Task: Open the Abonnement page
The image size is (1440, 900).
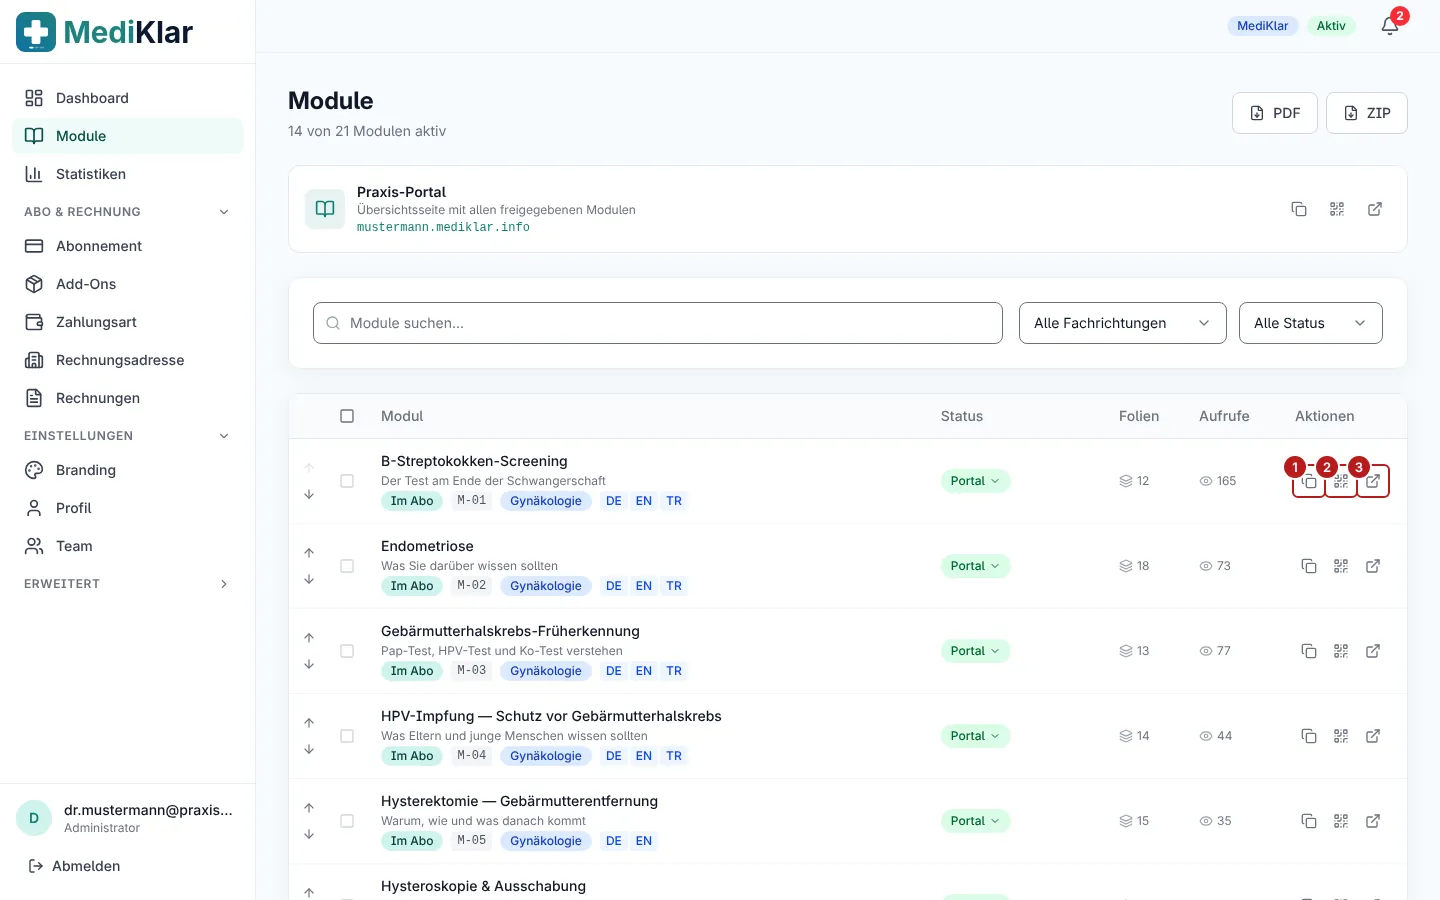Action: click(128, 246)
